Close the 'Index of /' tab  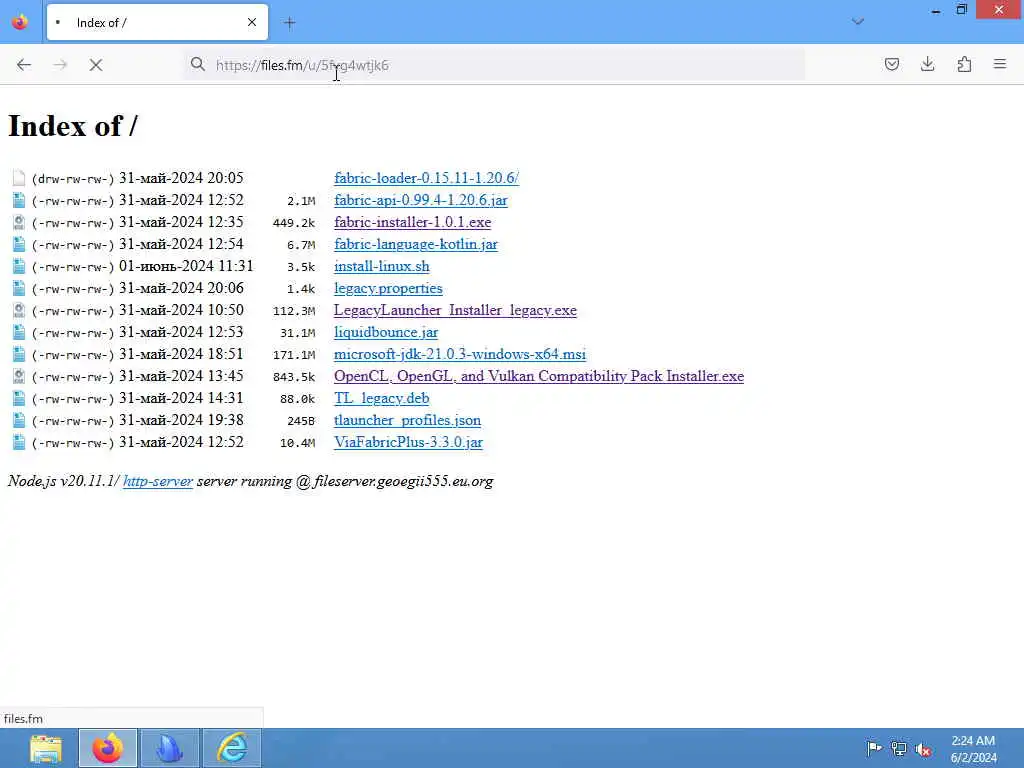click(252, 22)
